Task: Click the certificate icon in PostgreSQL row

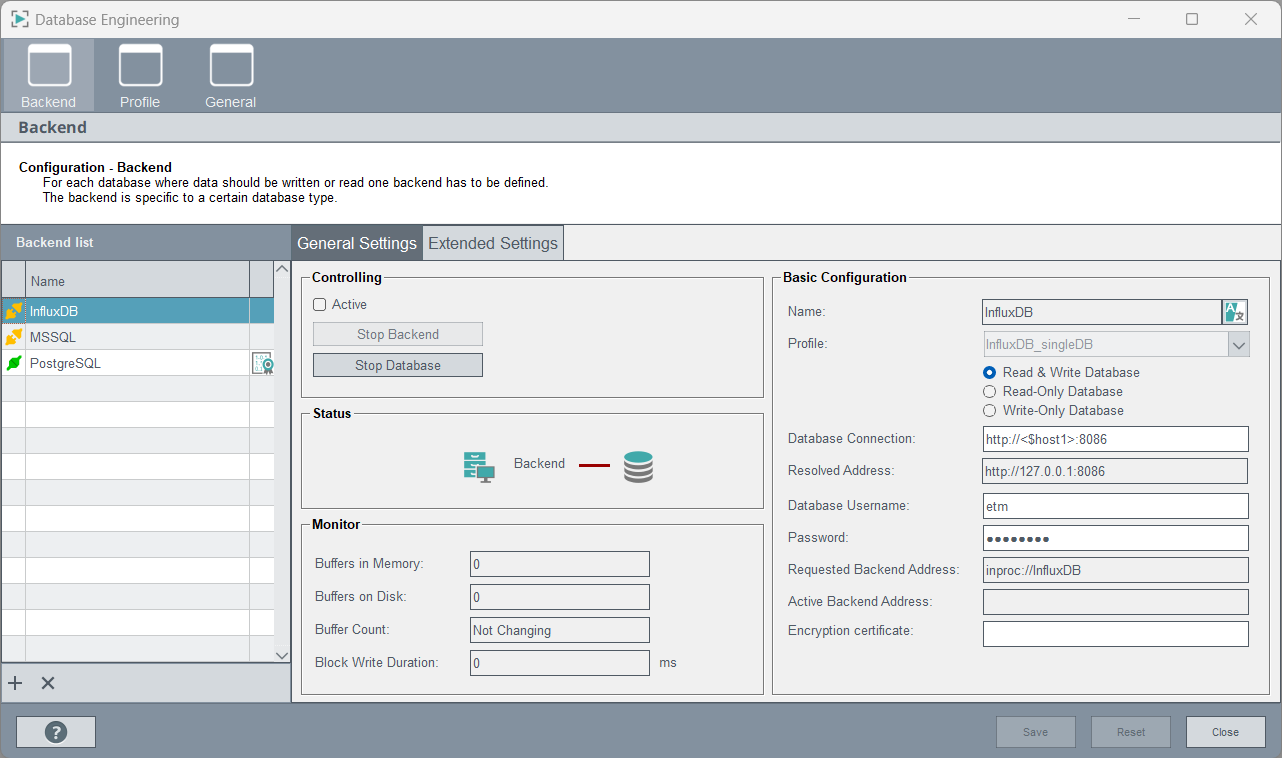Action: [262, 364]
